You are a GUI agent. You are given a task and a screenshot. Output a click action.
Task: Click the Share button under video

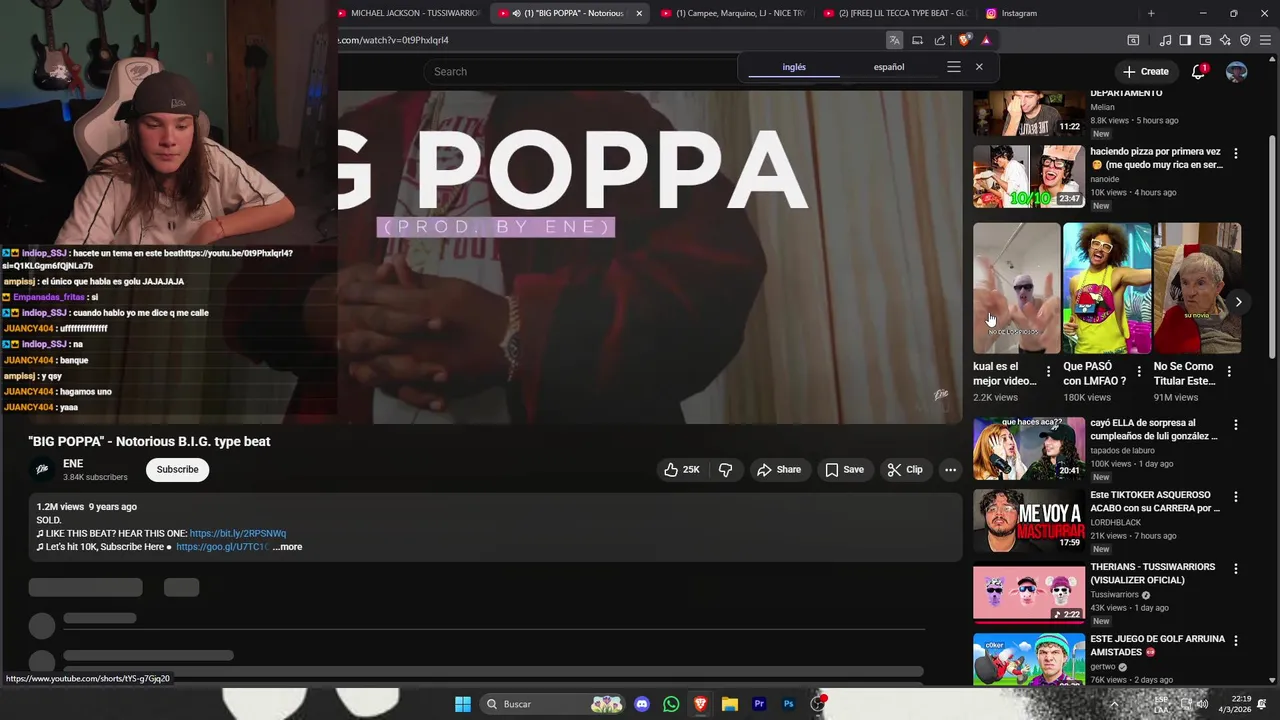[x=779, y=470]
